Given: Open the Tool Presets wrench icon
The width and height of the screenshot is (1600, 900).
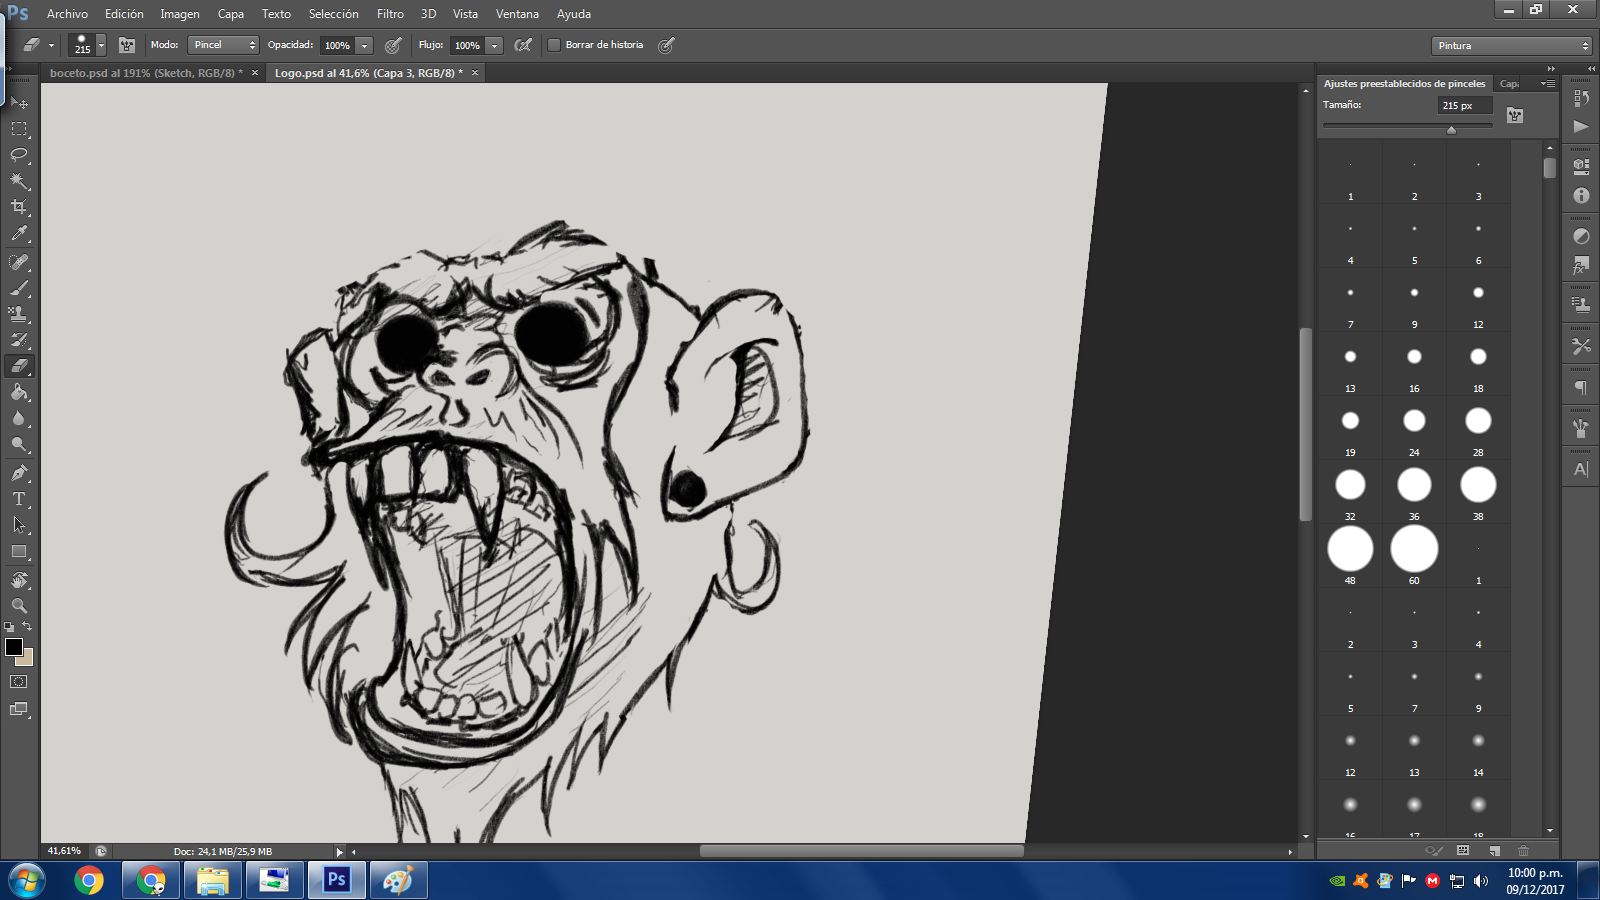Looking at the screenshot, I should point(1581,346).
